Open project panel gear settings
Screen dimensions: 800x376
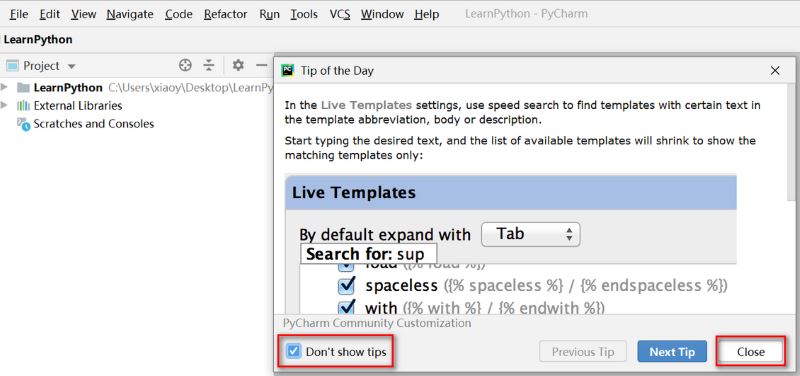[x=238, y=65]
